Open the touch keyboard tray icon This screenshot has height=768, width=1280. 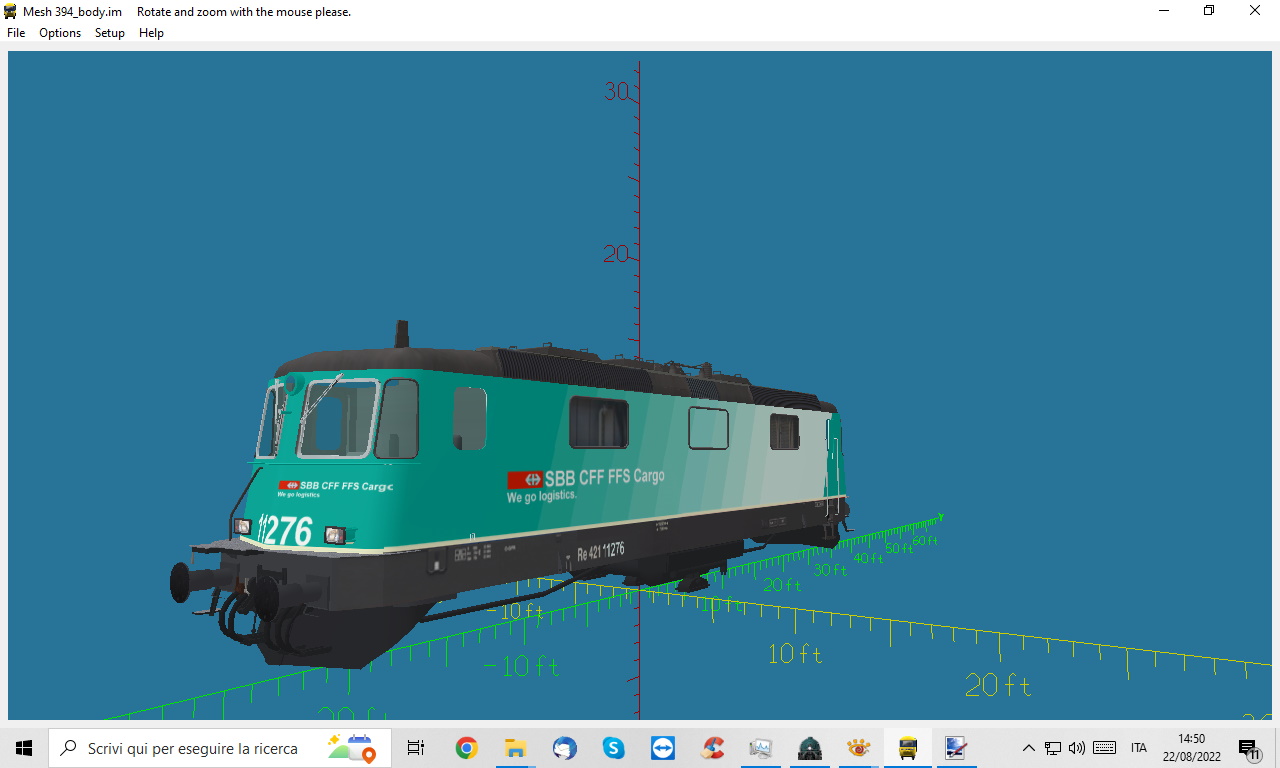1105,748
